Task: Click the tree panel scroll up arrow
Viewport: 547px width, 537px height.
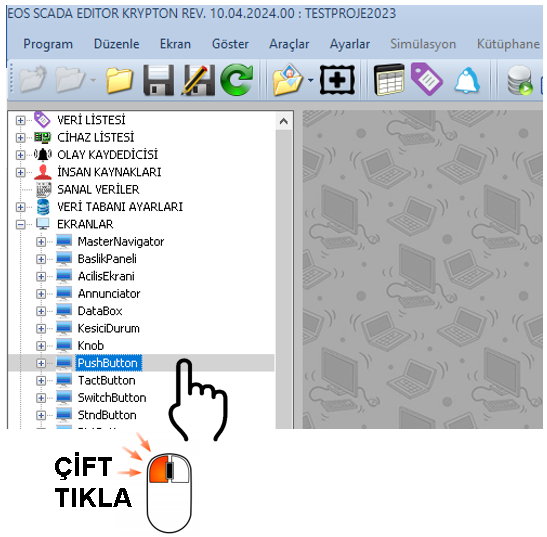Action: tap(284, 121)
